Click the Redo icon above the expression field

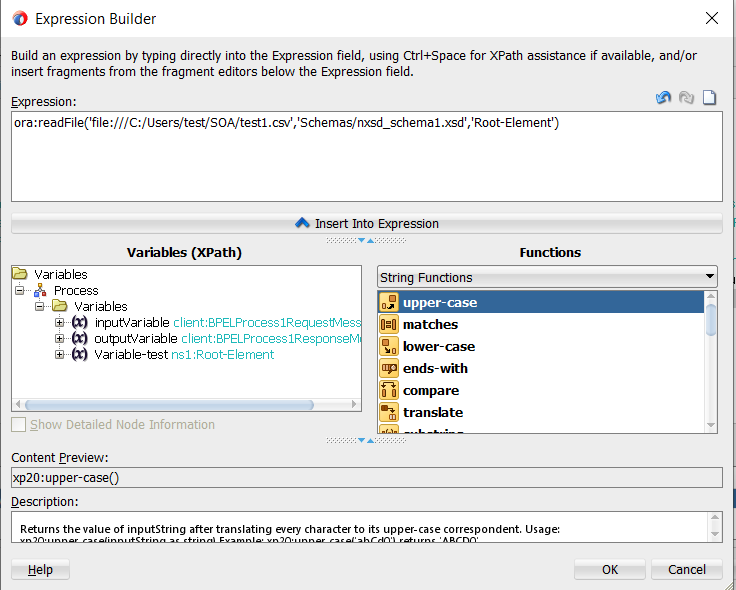[x=686, y=98]
